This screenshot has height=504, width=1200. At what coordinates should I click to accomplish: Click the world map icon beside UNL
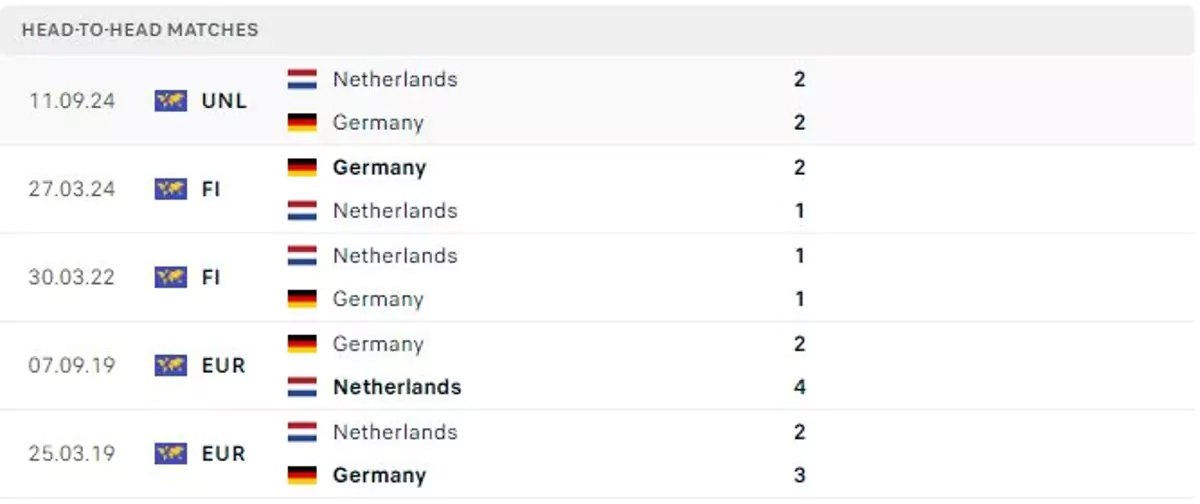click(x=170, y=101)
